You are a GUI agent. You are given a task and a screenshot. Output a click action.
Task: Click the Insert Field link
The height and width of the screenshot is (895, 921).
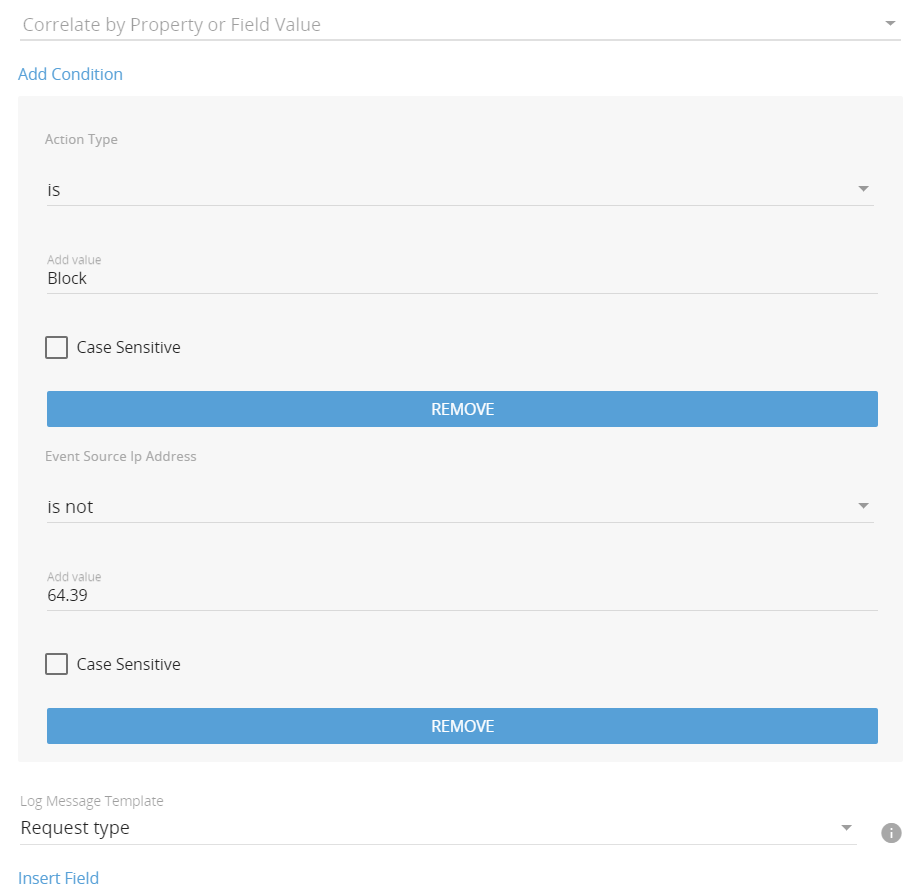(x=58, y=878)
